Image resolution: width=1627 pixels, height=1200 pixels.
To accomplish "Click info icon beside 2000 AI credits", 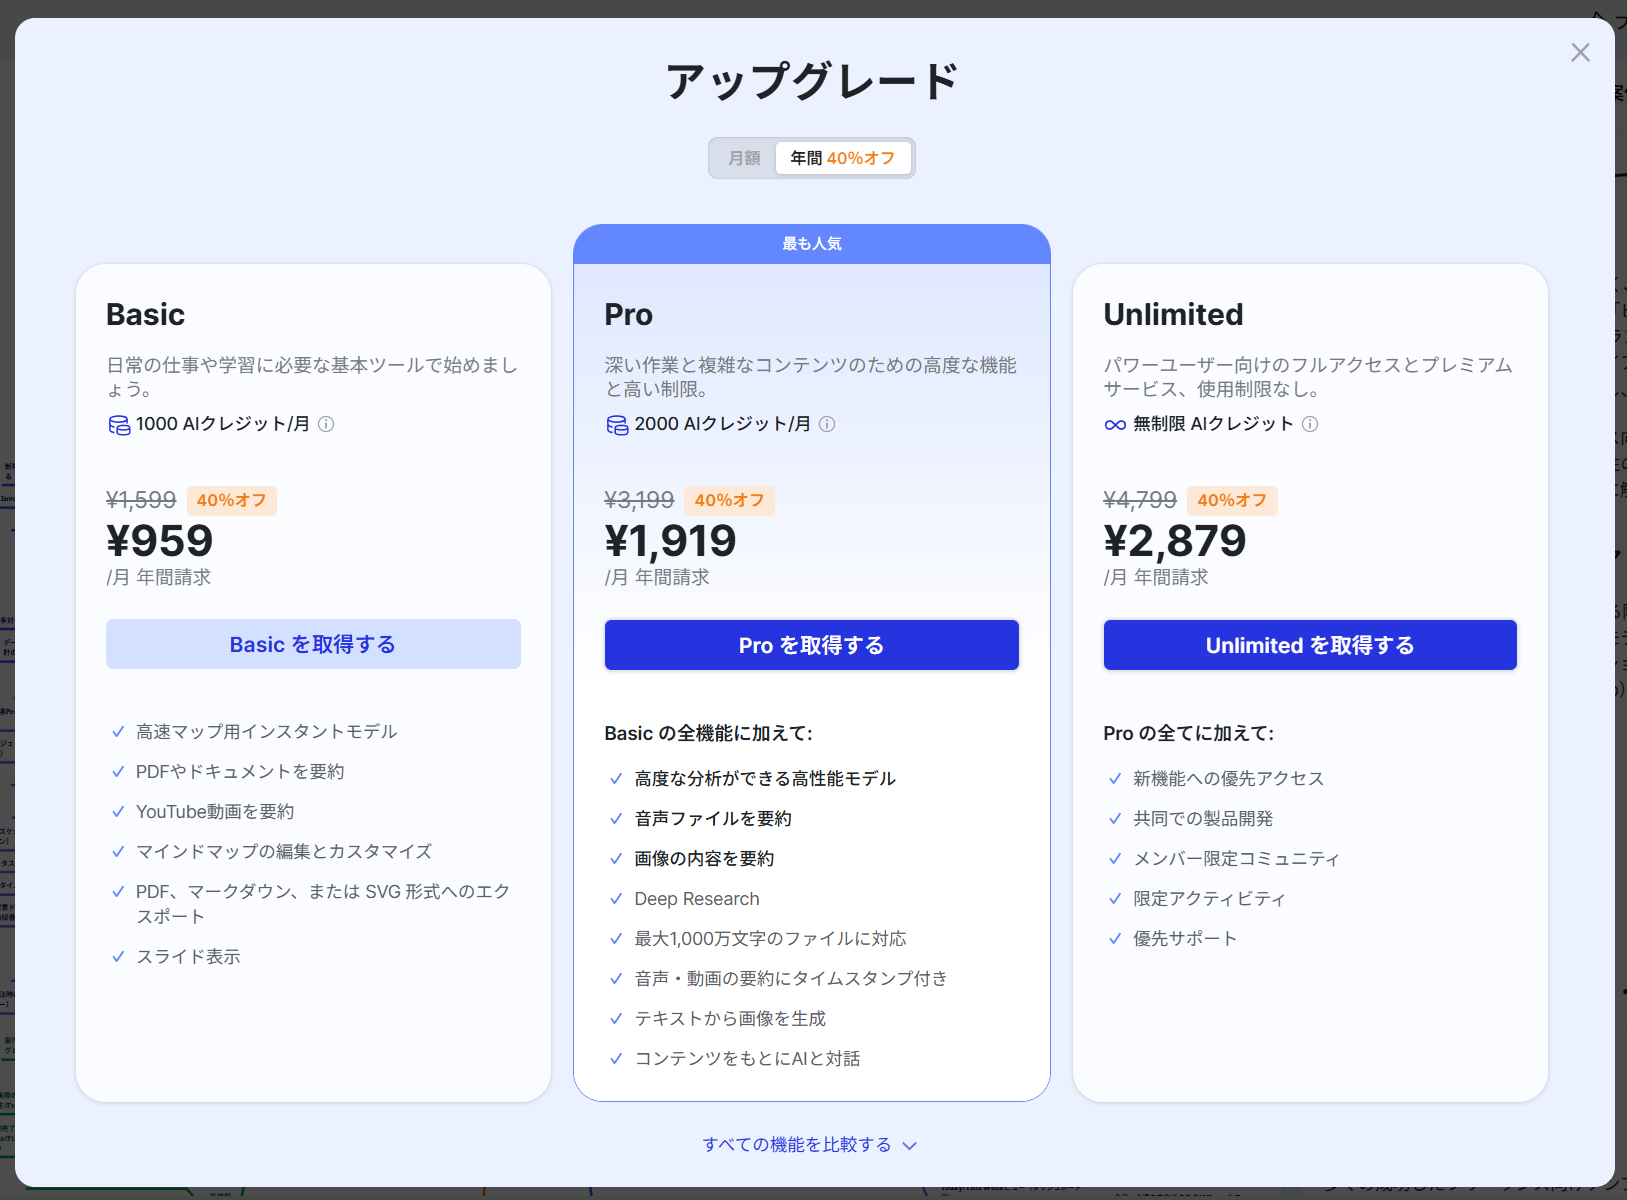I will pyautogui.click(x=827, y=424).
